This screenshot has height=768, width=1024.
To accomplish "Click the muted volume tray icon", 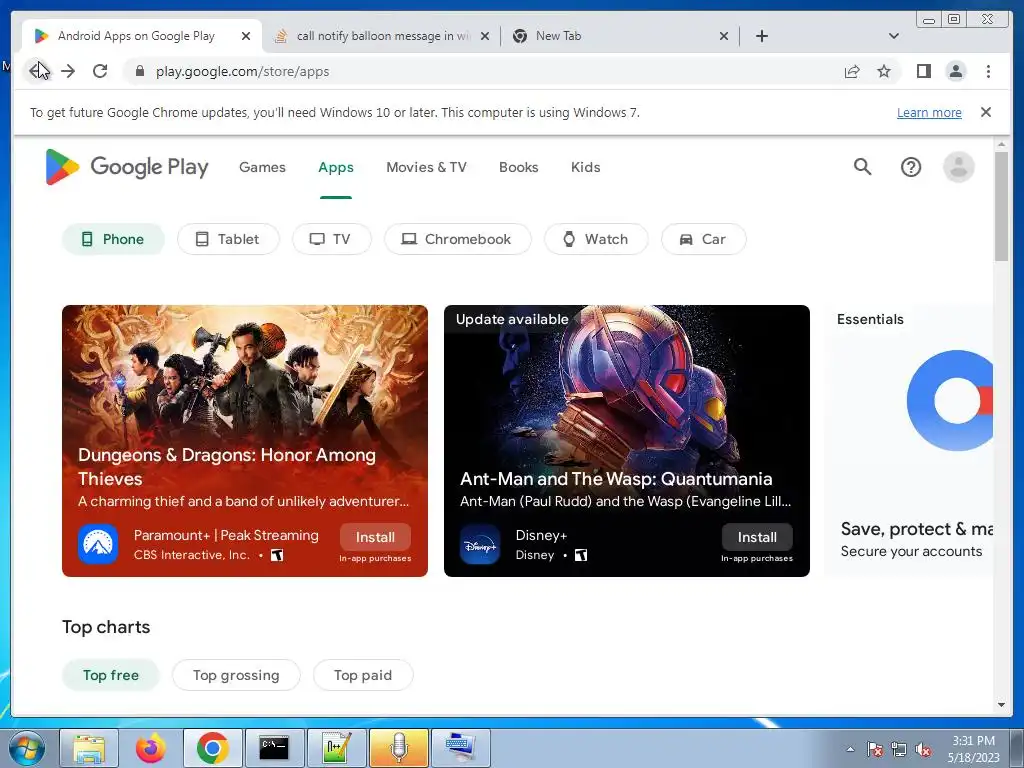I will (923, 750).
